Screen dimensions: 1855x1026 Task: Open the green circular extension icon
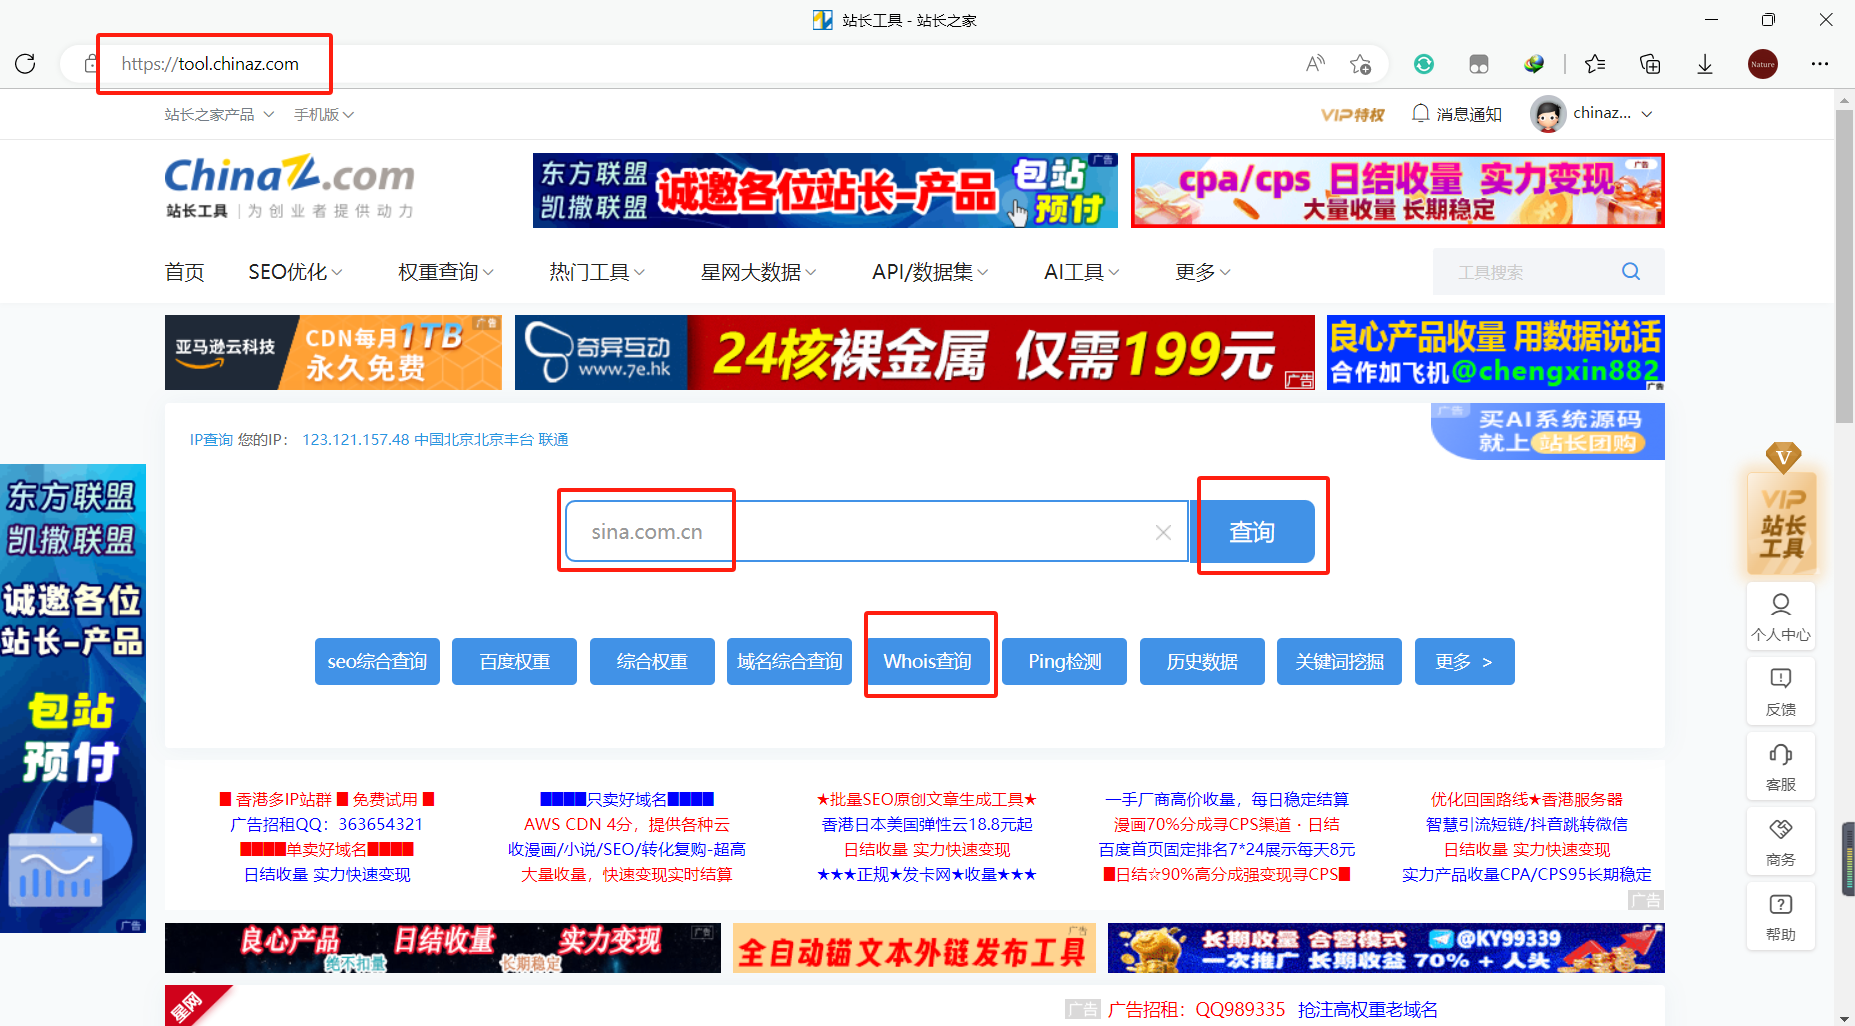[x=1424, y=64]
